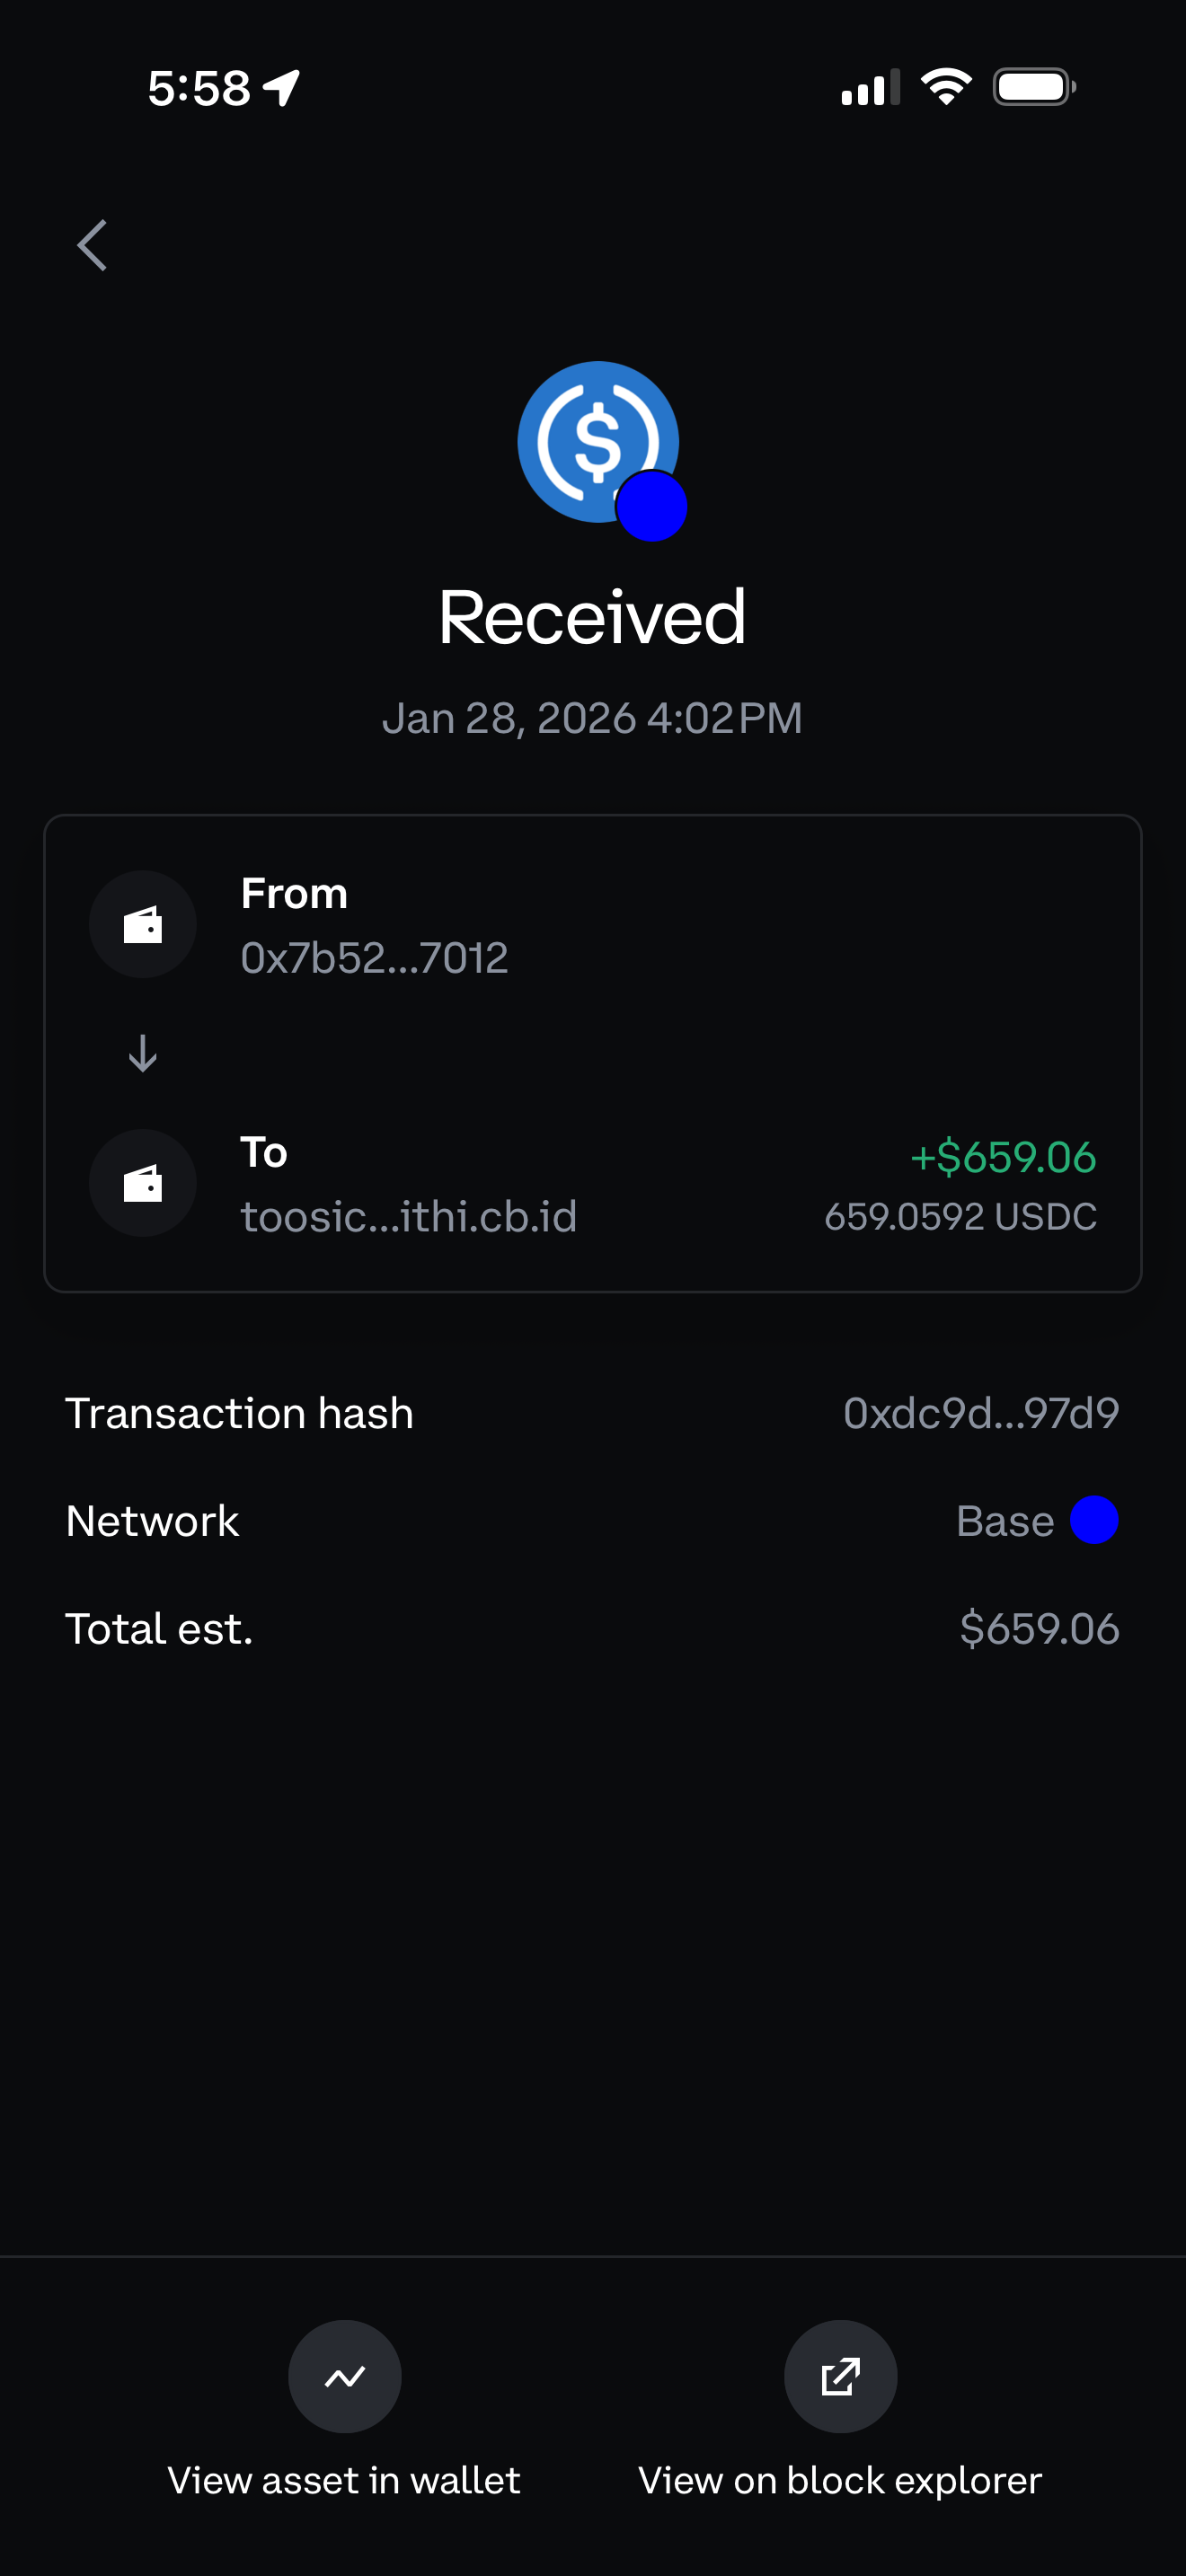This screenshot has height=2576, width=1186.
Task: Tap the View on block explorer label
Action: pos(840,2480)
